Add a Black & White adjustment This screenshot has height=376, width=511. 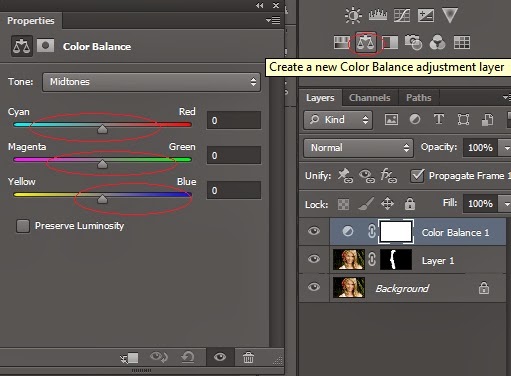coord(390,43)
